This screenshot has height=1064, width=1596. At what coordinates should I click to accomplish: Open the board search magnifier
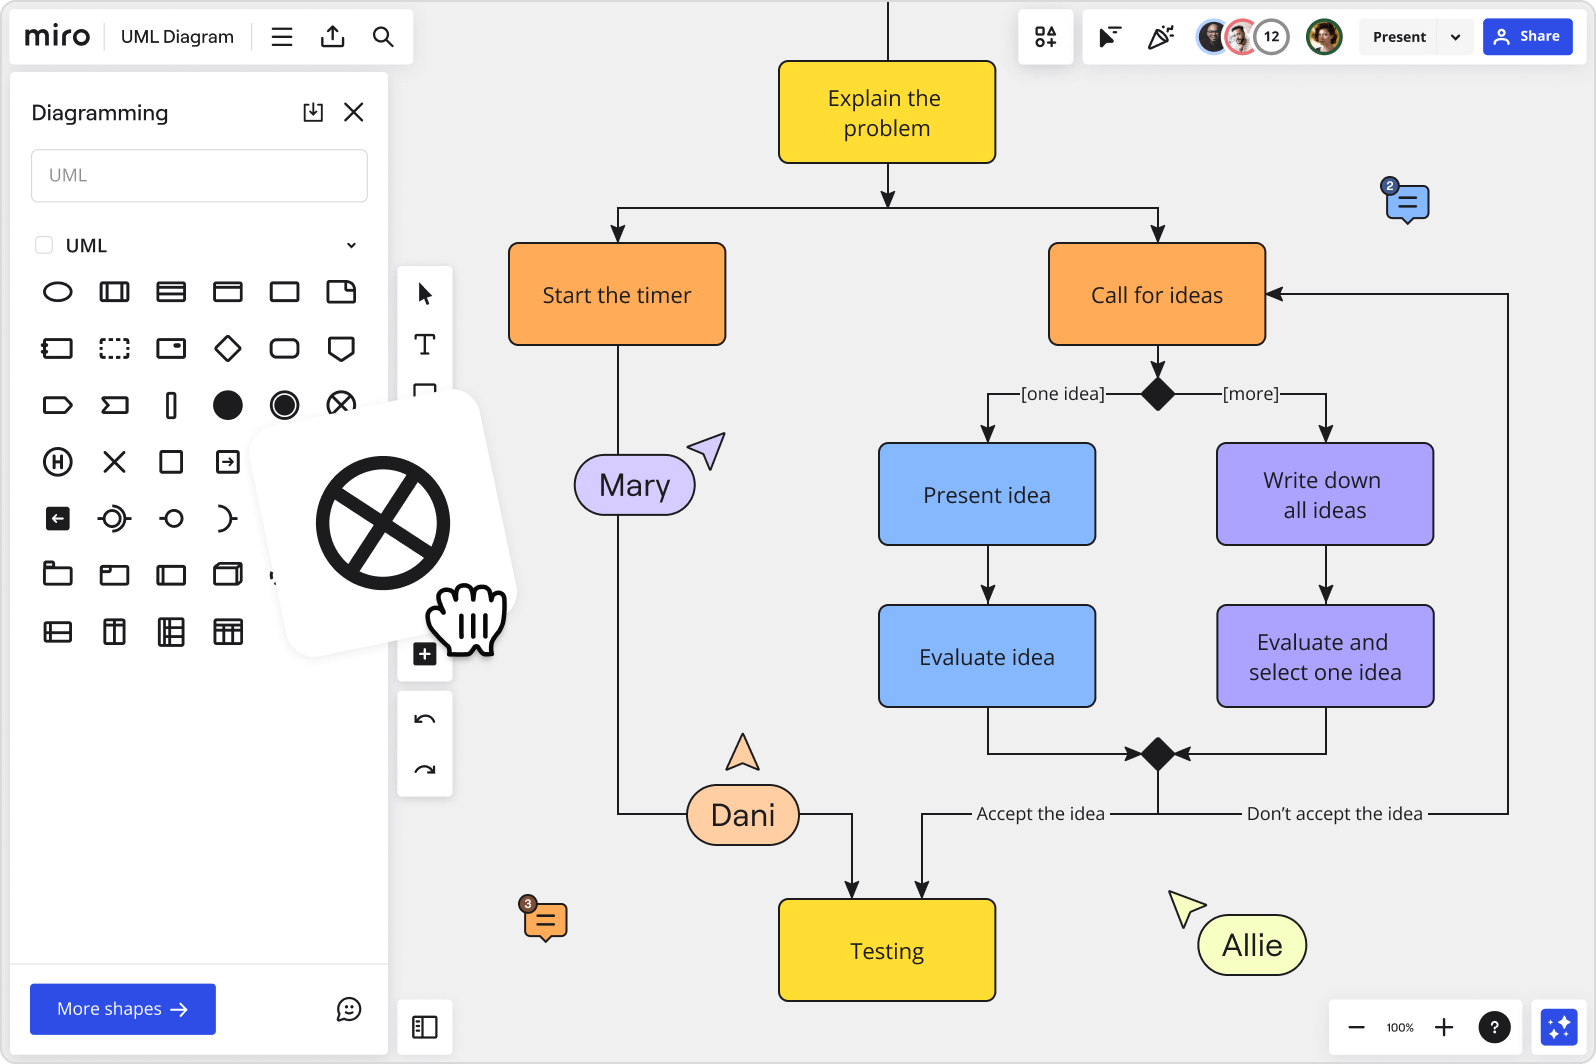click(383, 37)
